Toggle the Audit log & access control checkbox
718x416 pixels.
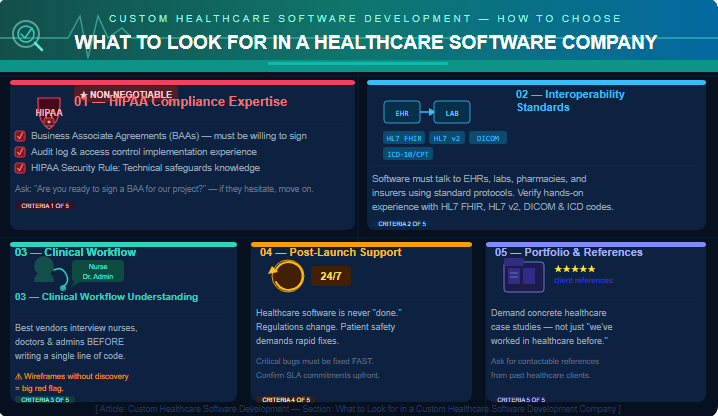point(20,152)
